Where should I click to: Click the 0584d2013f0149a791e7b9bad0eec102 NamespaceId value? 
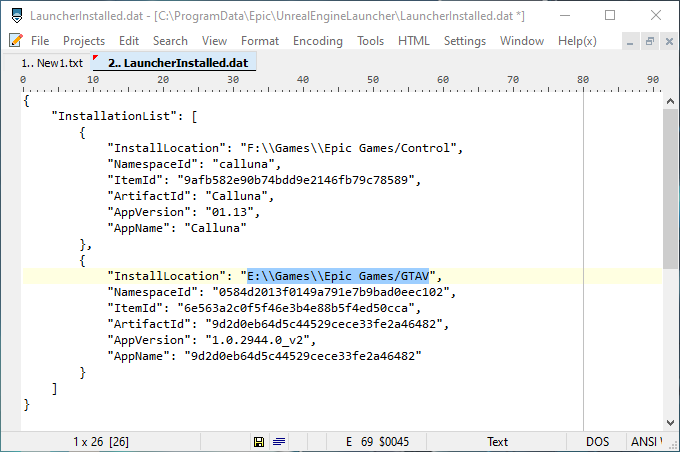click(x=331, y=292)
